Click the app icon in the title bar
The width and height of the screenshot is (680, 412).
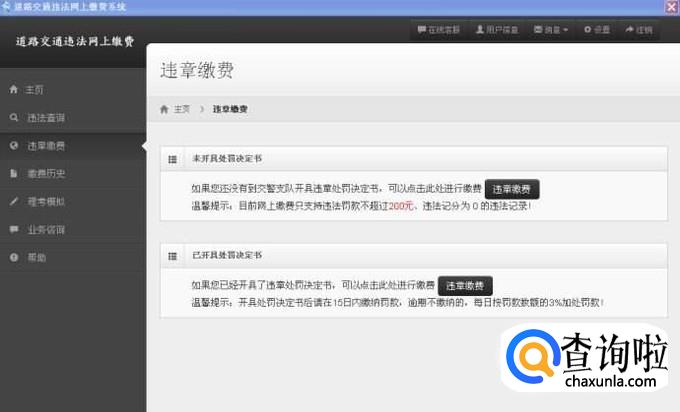point(6,7)
